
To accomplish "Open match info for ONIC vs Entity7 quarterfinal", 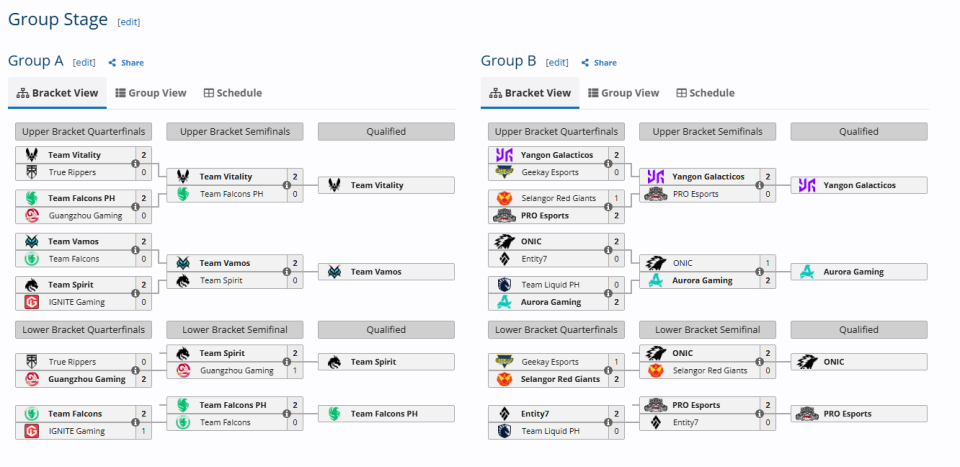I will [608, 250].
